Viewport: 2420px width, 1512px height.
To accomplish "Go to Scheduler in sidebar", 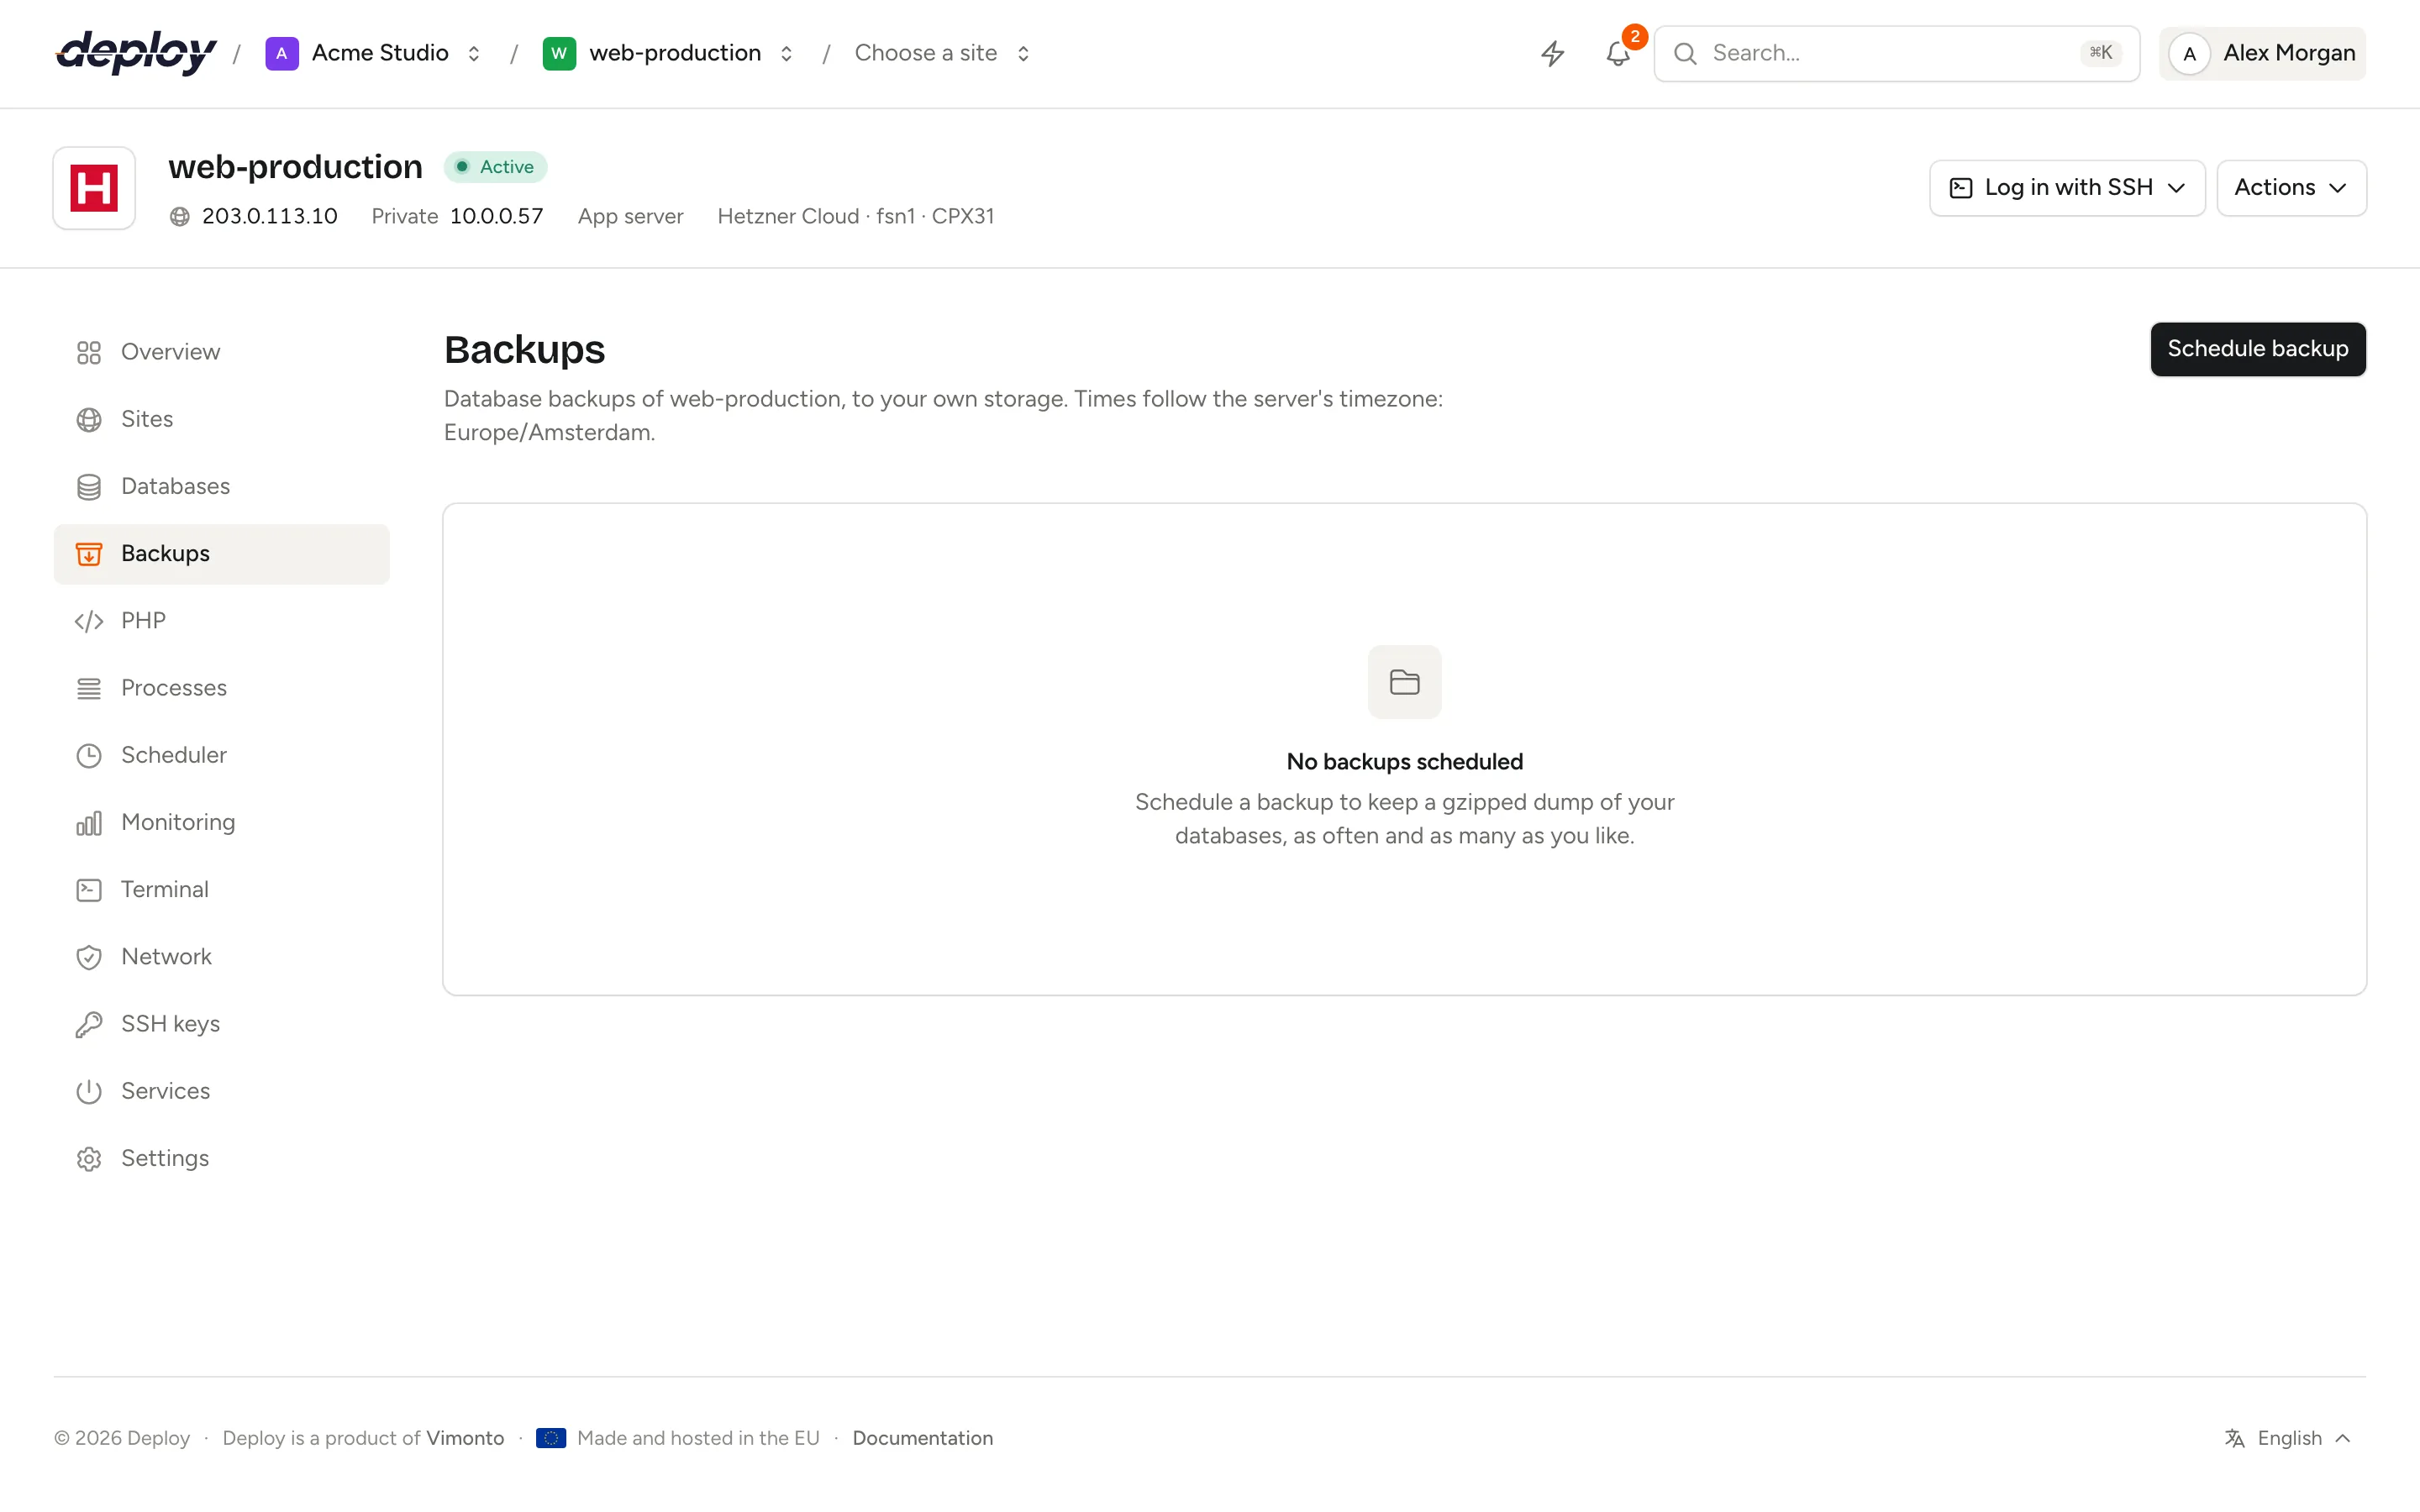I will 222,755.
